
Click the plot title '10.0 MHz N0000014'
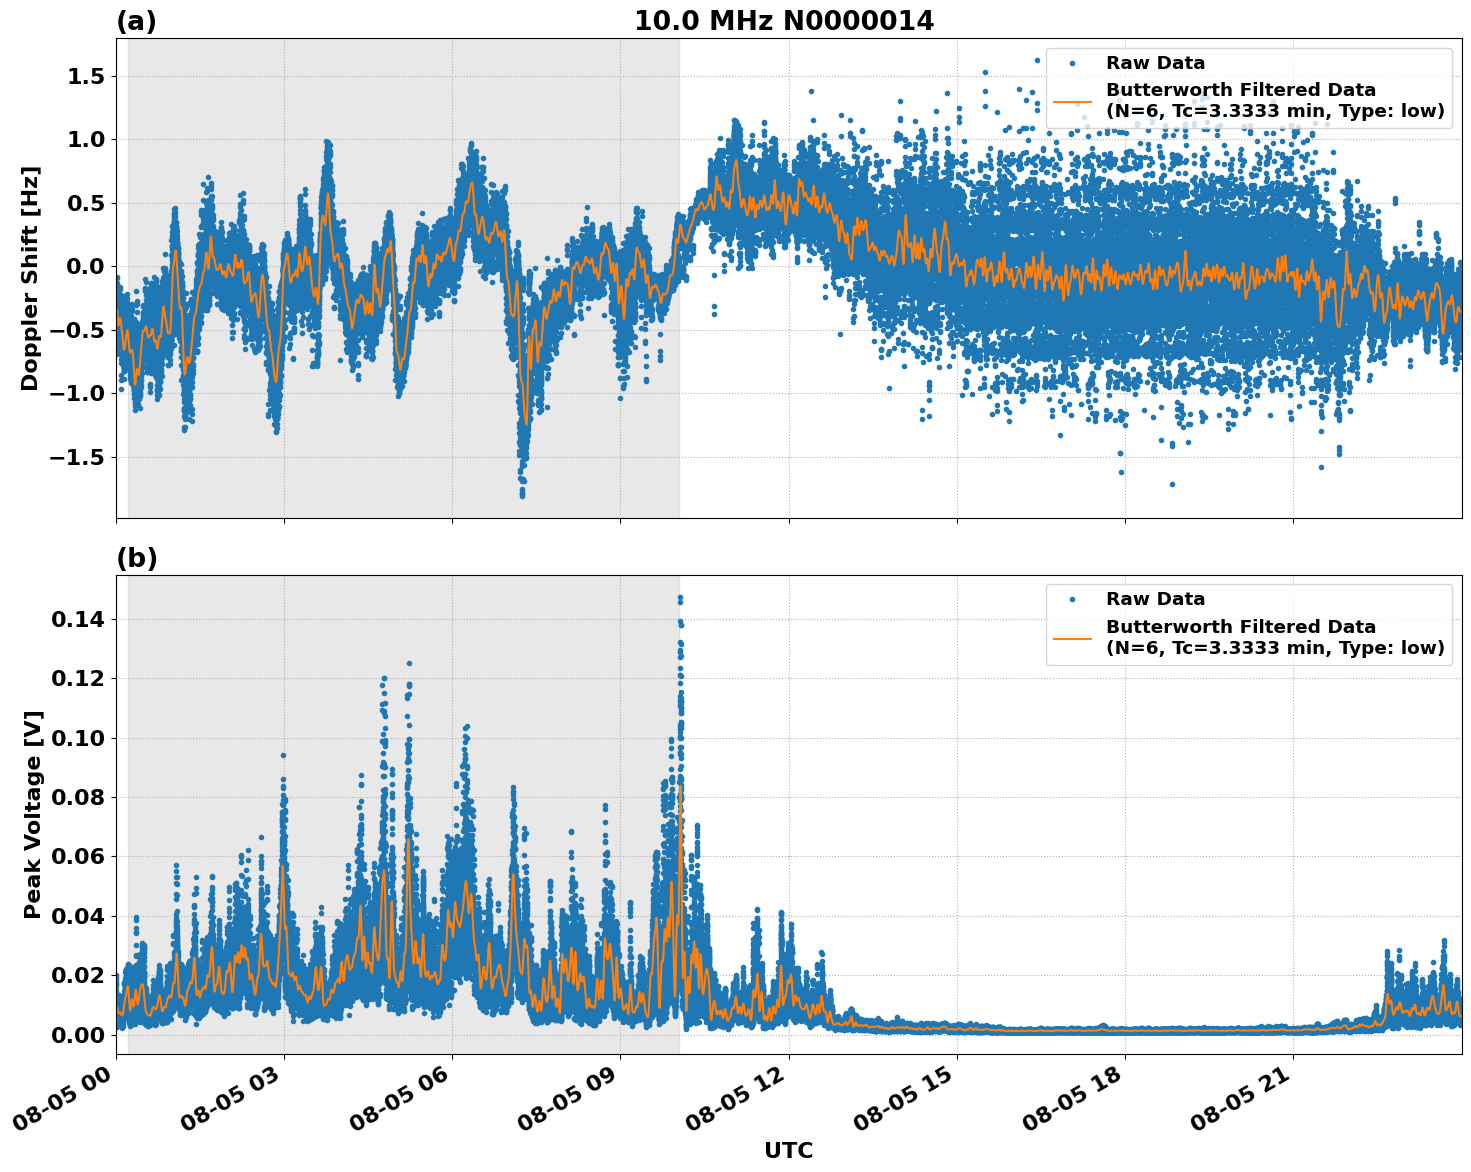click(x=784, y=21)
